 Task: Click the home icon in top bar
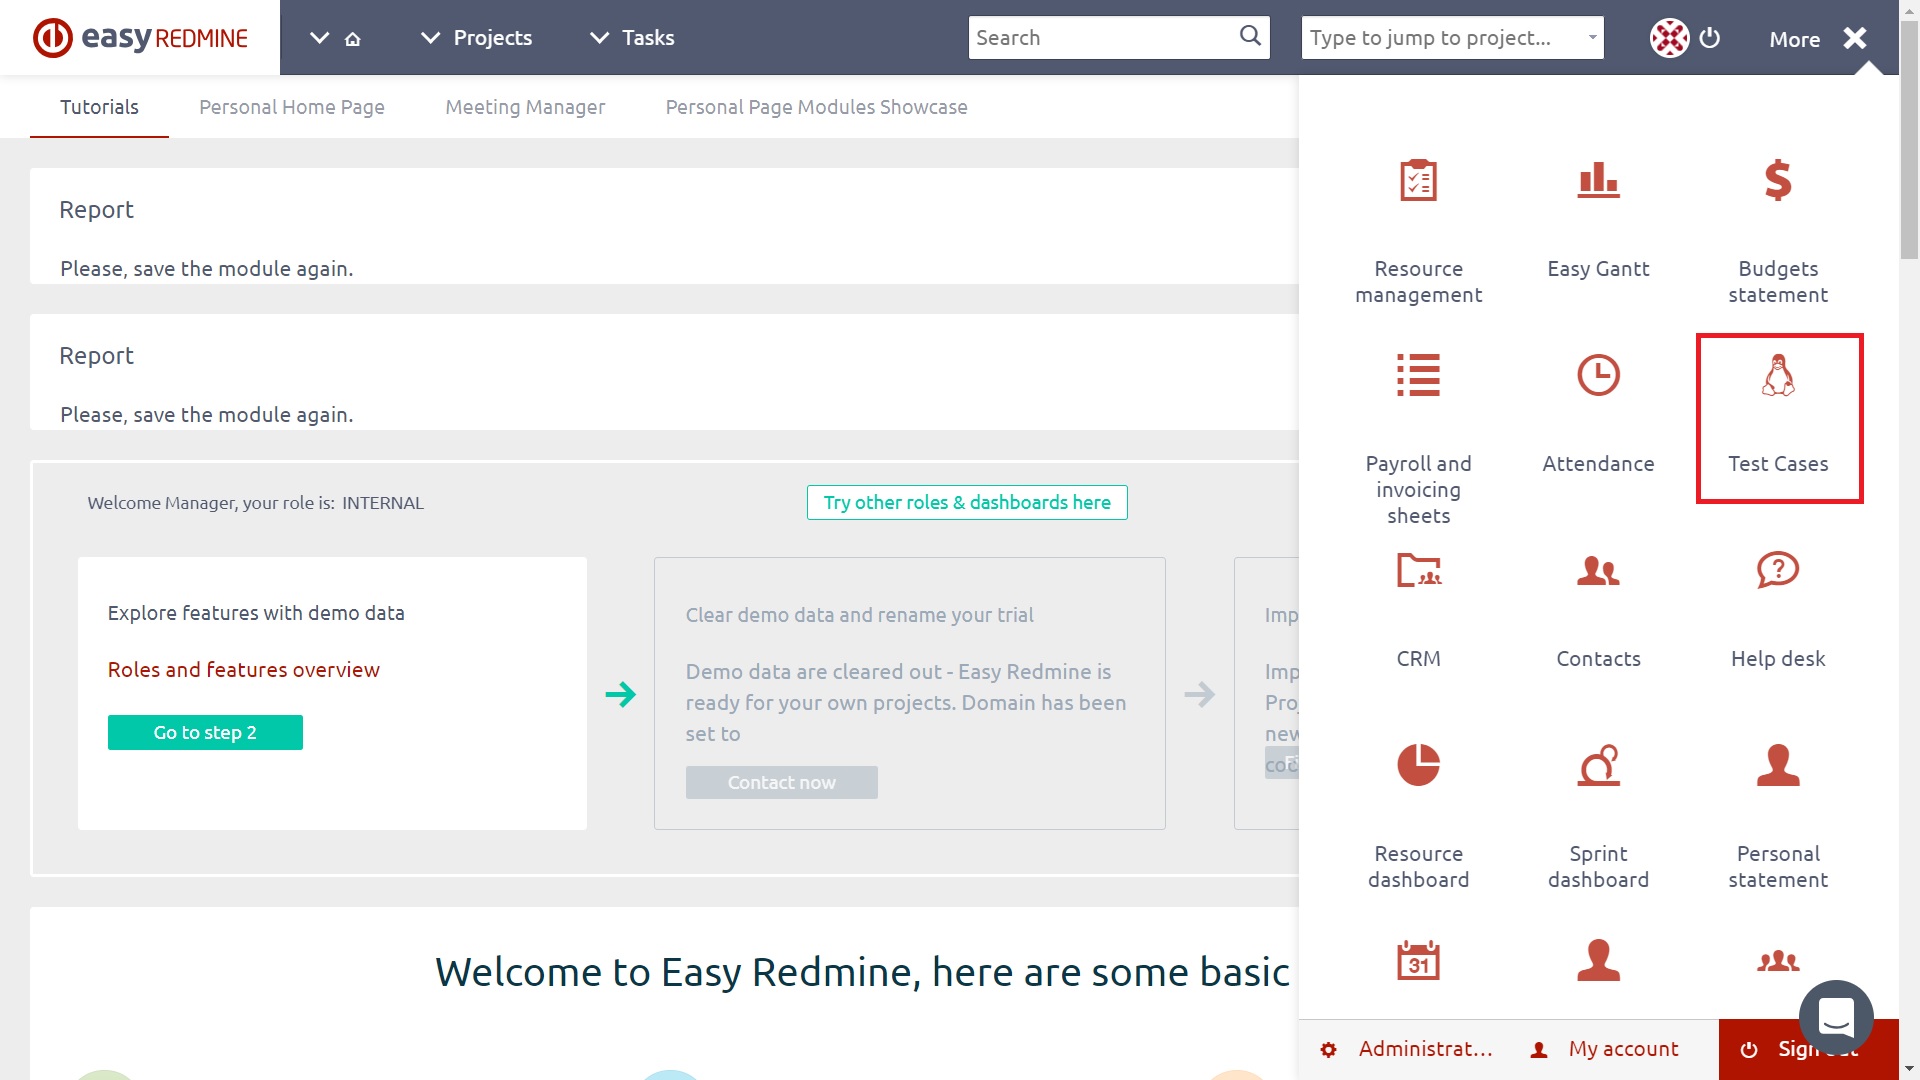coord(352,39)
